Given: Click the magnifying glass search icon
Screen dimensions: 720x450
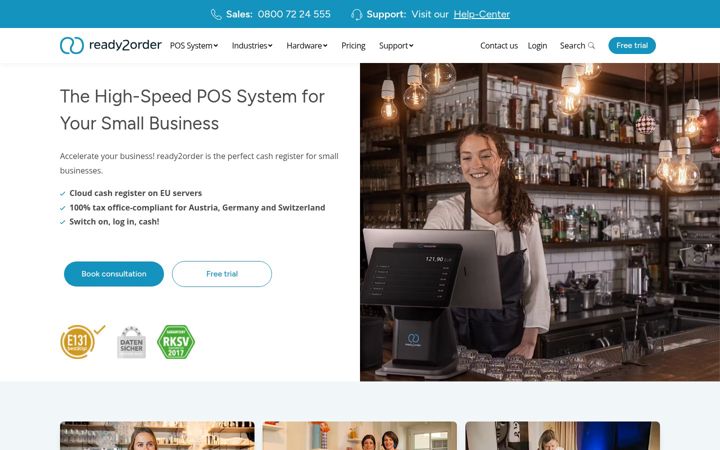Looking at the screenshot, I should pos(591,45).
